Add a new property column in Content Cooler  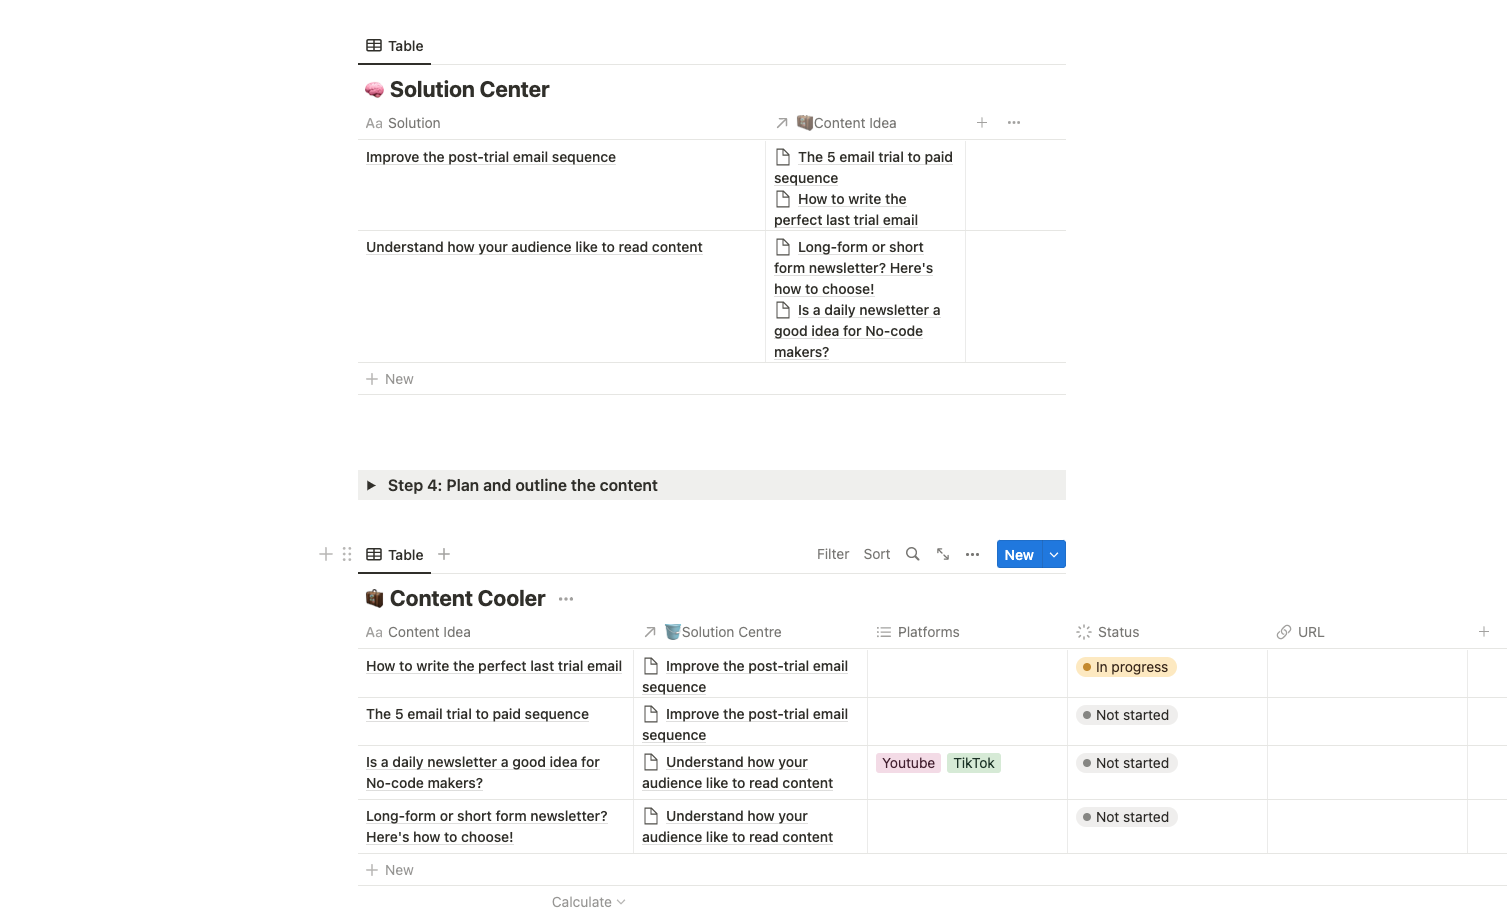pyautogui.click(x=1484, y=632)
